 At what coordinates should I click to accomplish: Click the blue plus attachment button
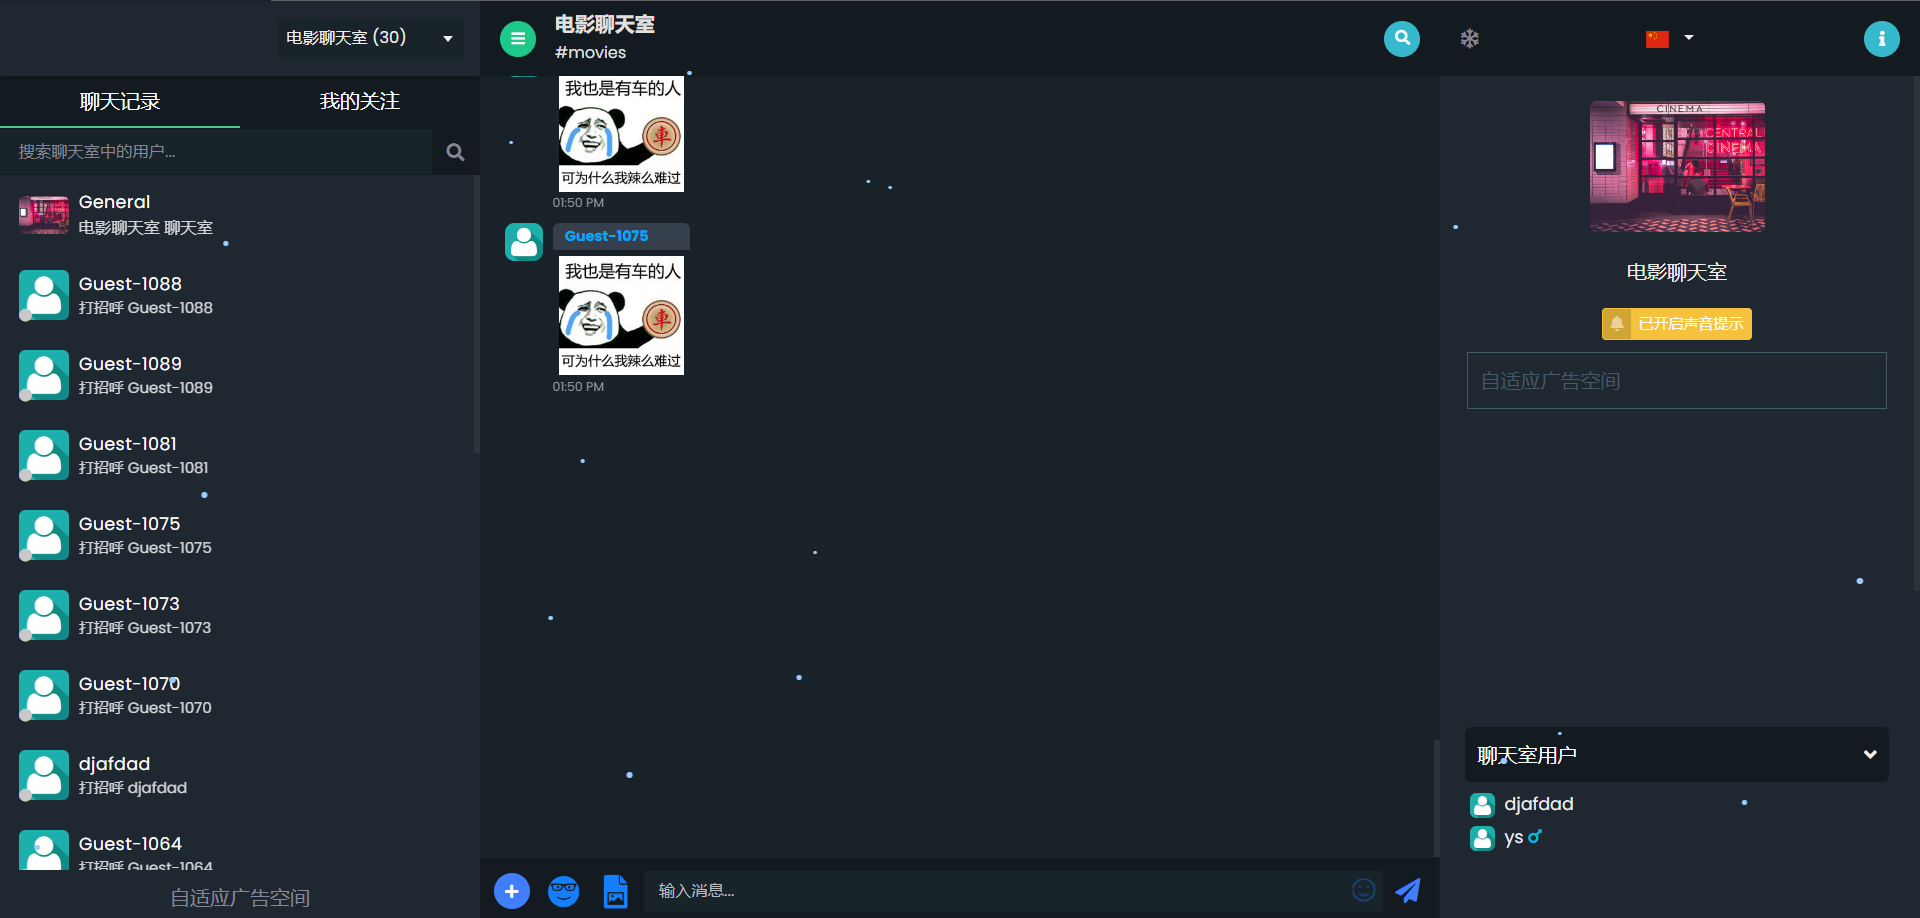pos(512,890)
